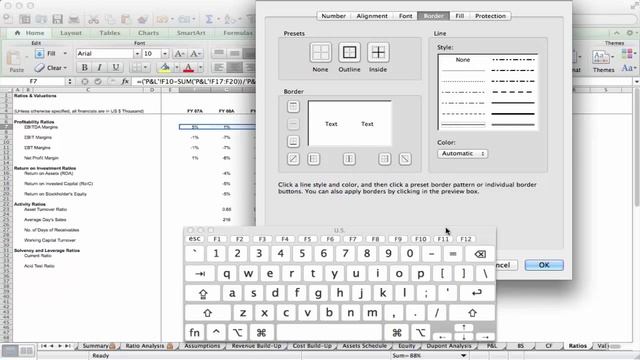Click the Print icon in toolbar
Image resolution: width=640 pixels, height=360 pixels.
point(74,19)
